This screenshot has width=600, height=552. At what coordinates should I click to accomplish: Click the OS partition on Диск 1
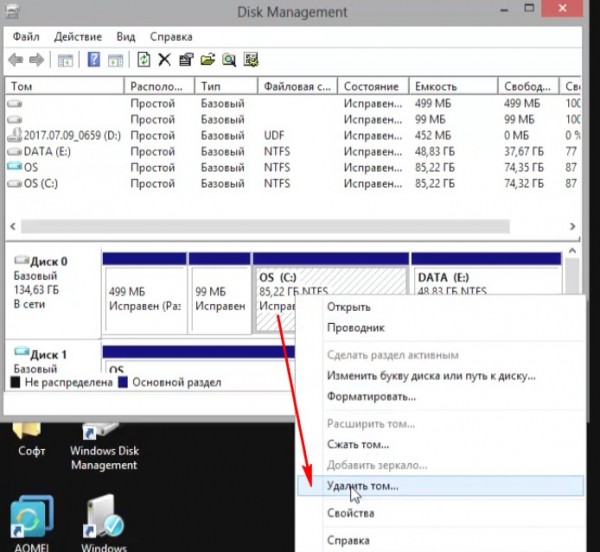(x=199, y=360)
